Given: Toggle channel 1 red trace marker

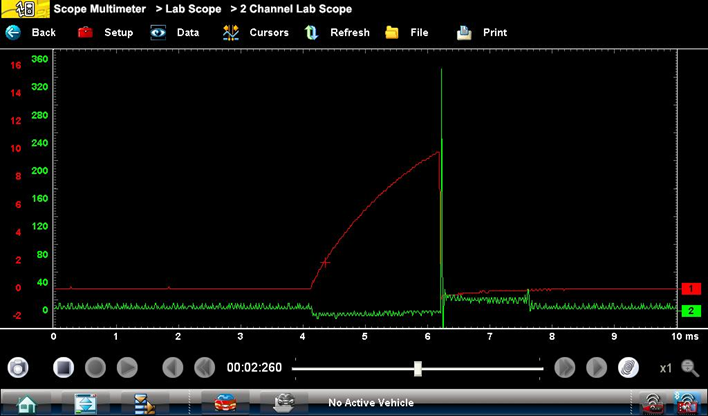Looking at the screenshot, I should pos(690,288).
